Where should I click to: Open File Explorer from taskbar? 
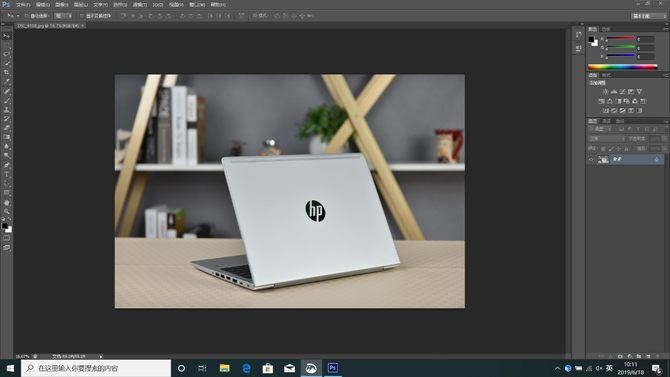tap(224, 368)
